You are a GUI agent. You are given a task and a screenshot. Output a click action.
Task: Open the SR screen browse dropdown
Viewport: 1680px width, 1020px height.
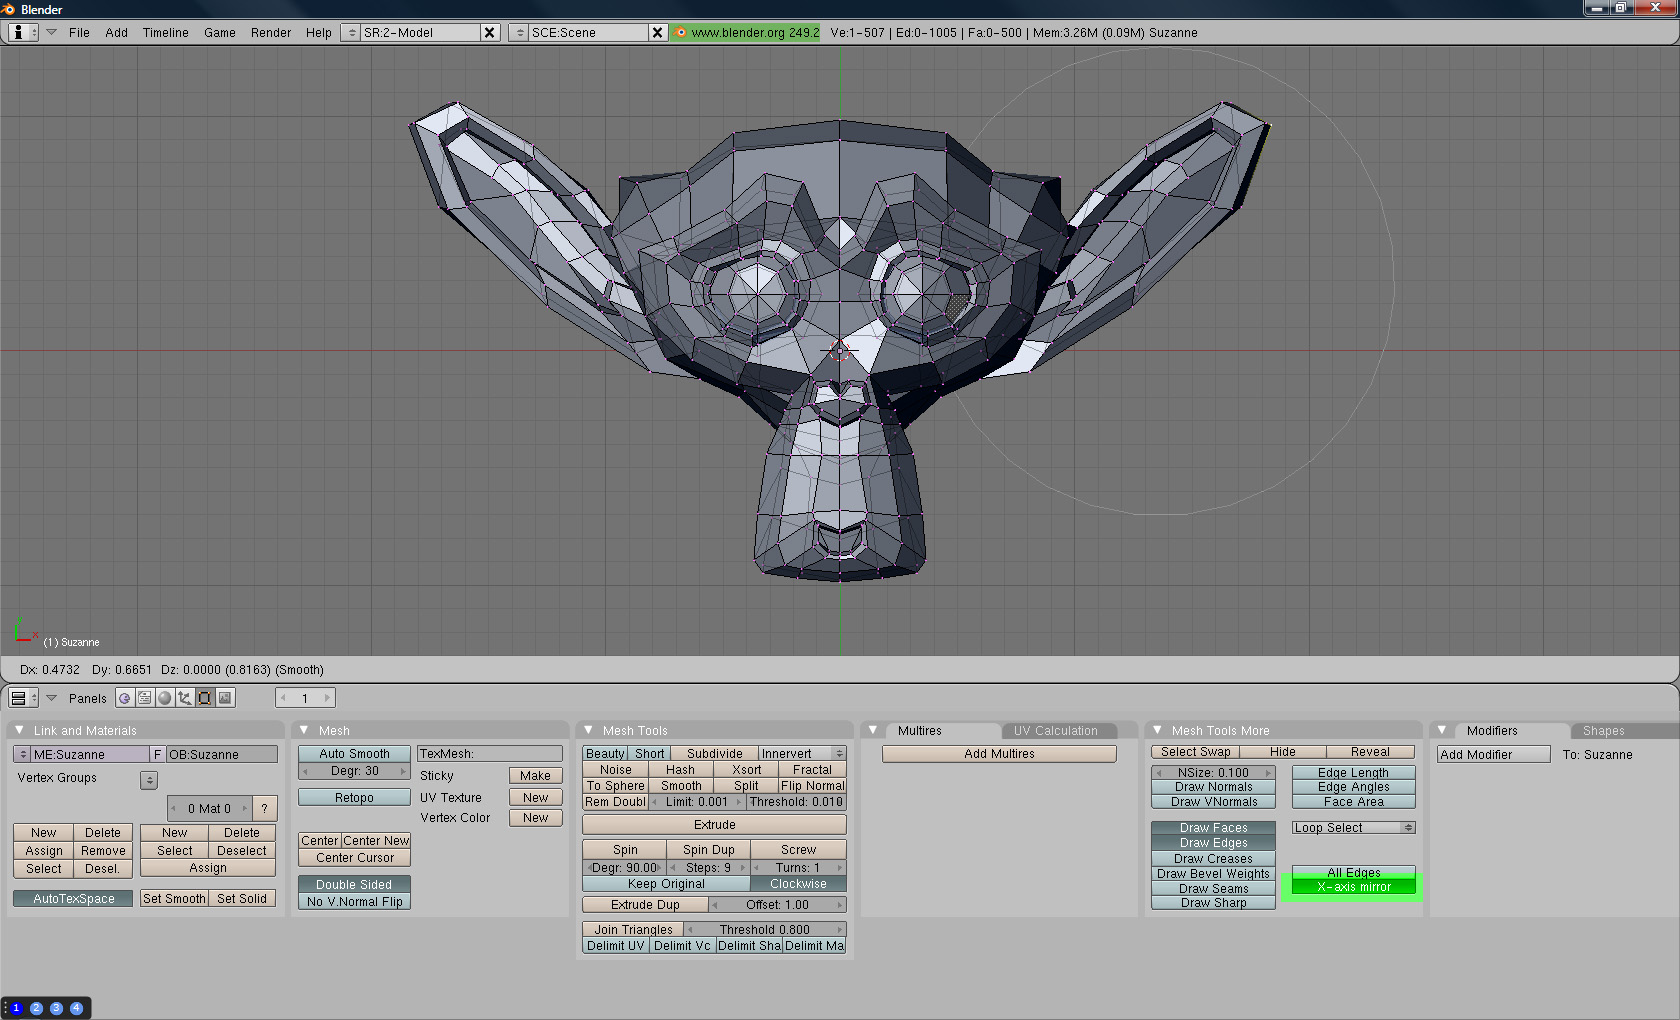click(x=351, y=32)
